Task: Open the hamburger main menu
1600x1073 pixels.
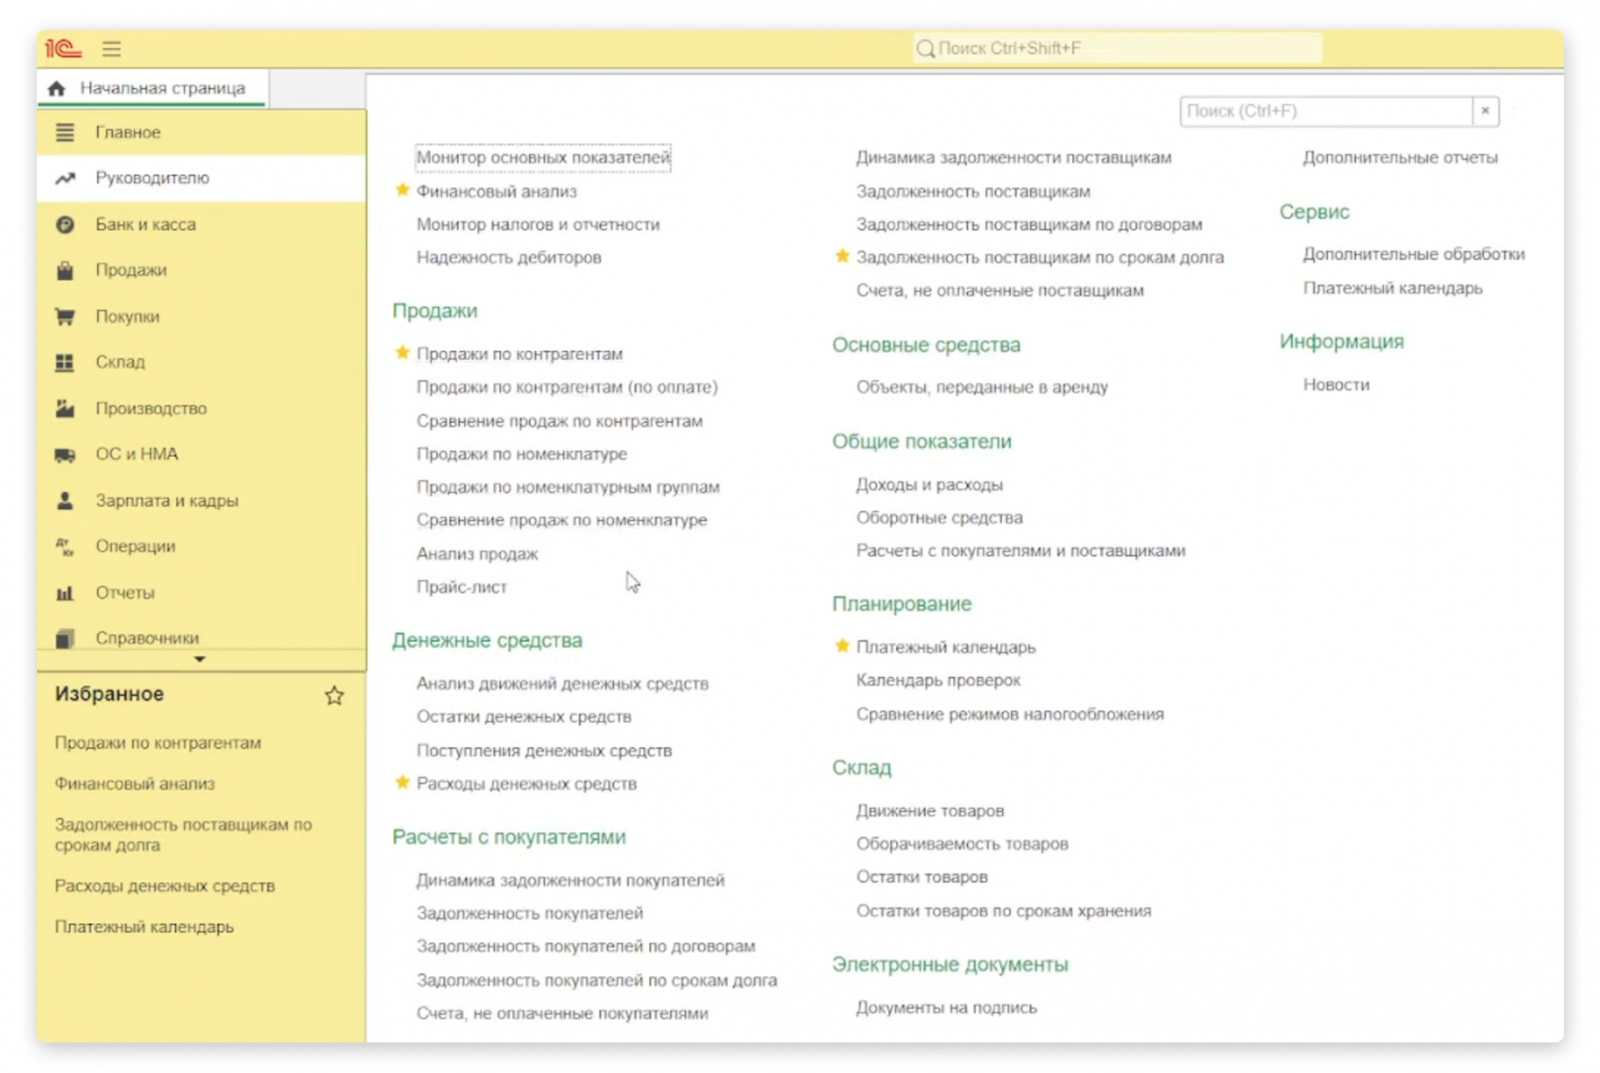Action: click(x=111, y=48)
